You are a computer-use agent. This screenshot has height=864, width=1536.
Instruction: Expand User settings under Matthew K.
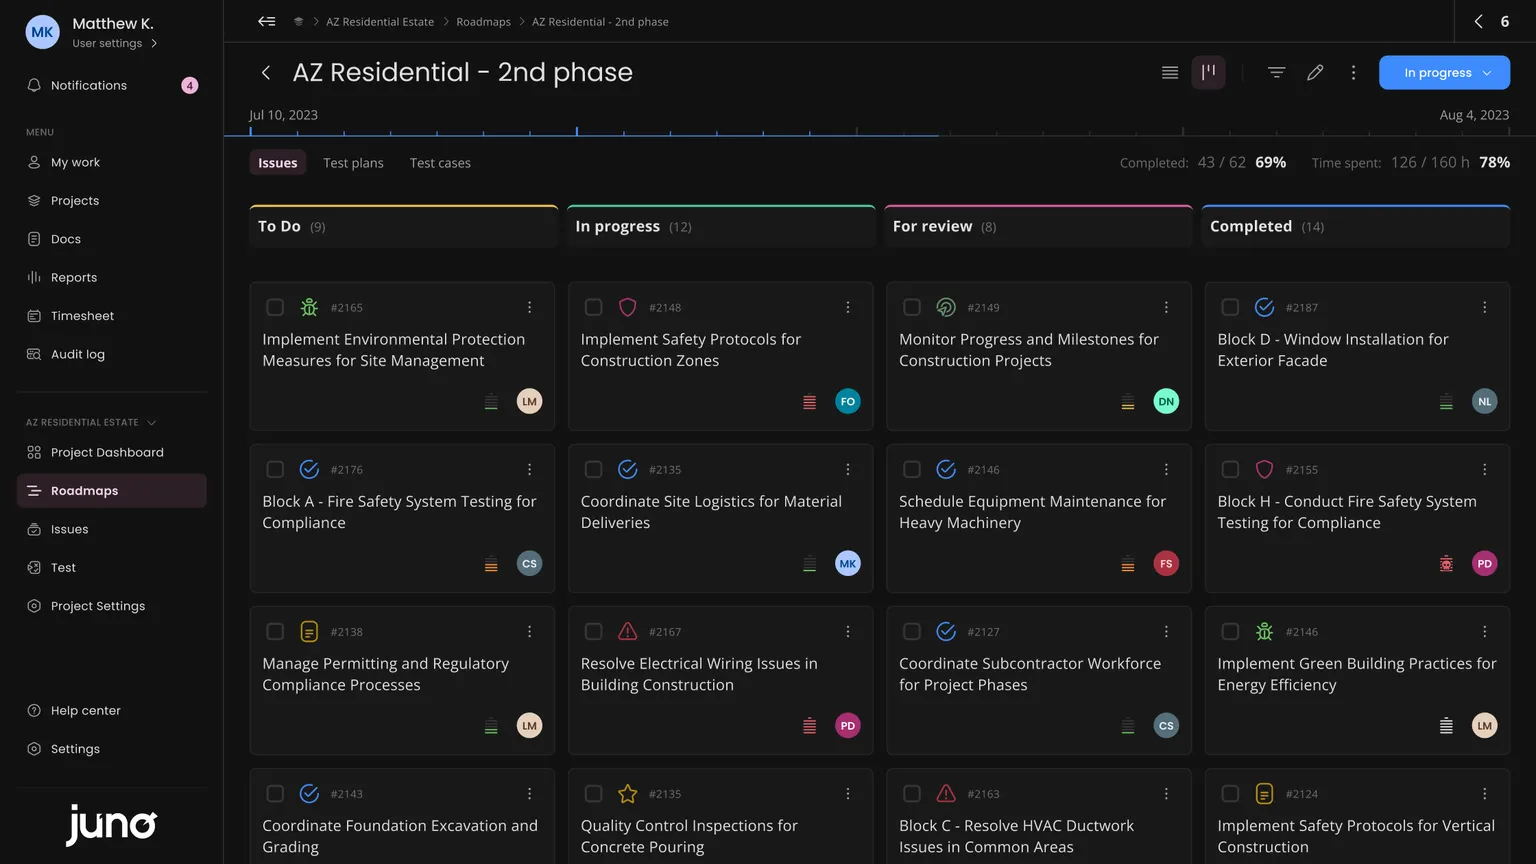[114, 43]
